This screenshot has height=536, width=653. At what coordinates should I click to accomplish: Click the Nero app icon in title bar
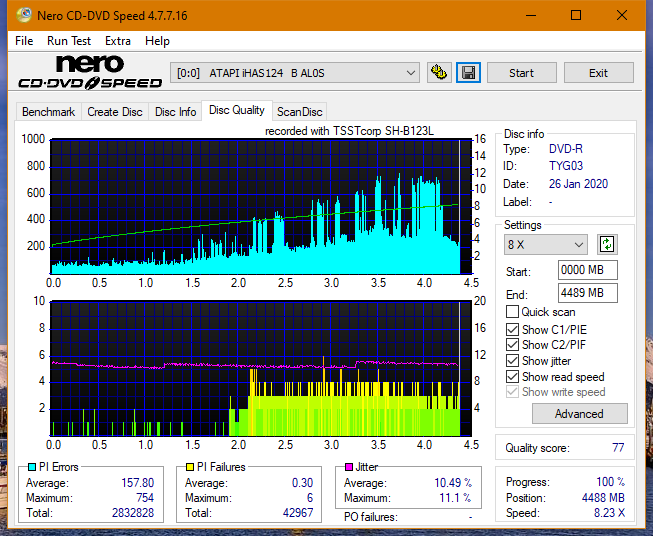click(24, 15)
